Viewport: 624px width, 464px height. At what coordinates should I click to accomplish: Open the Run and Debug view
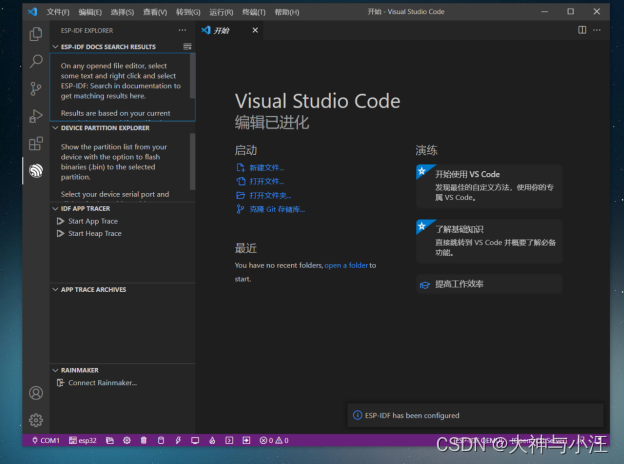coord(36,116)
